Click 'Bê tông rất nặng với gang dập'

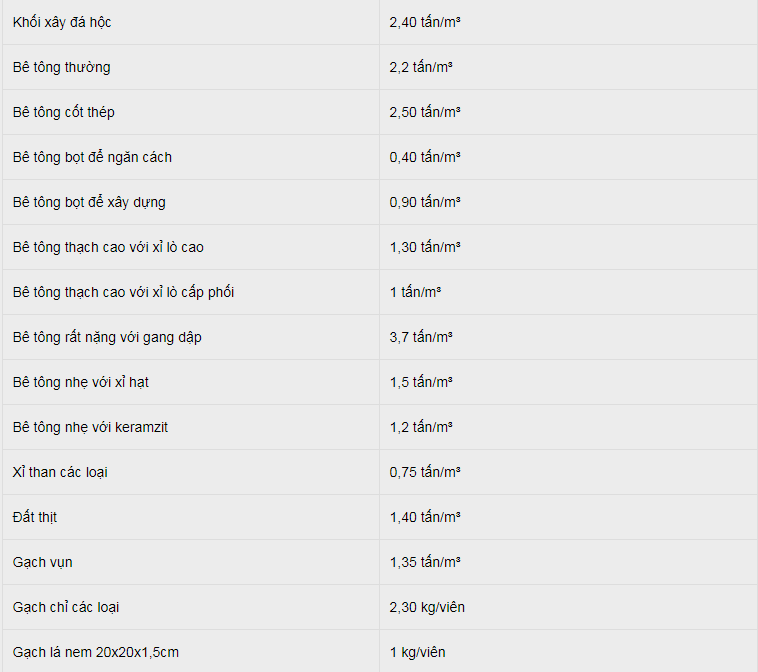pos(107,337)
